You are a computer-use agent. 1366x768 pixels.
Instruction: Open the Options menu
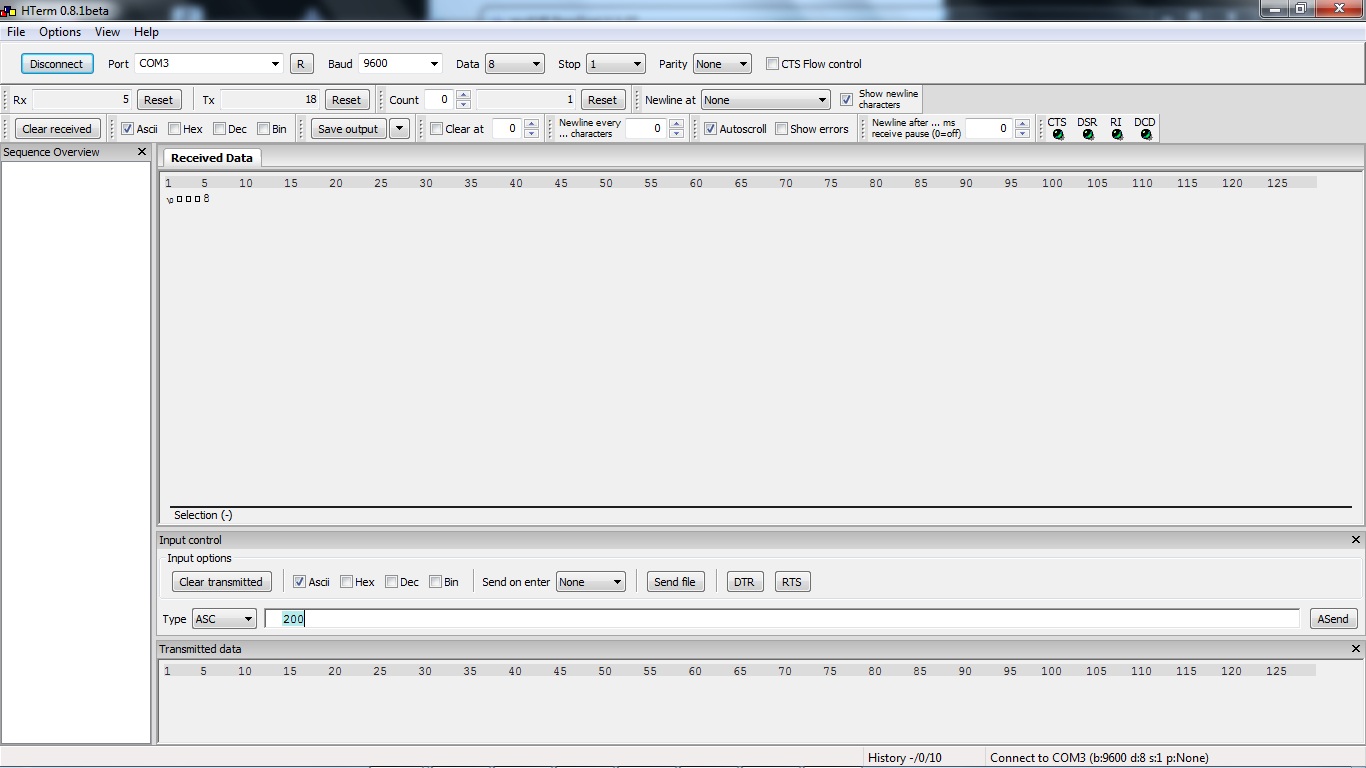tap(60, 32)
